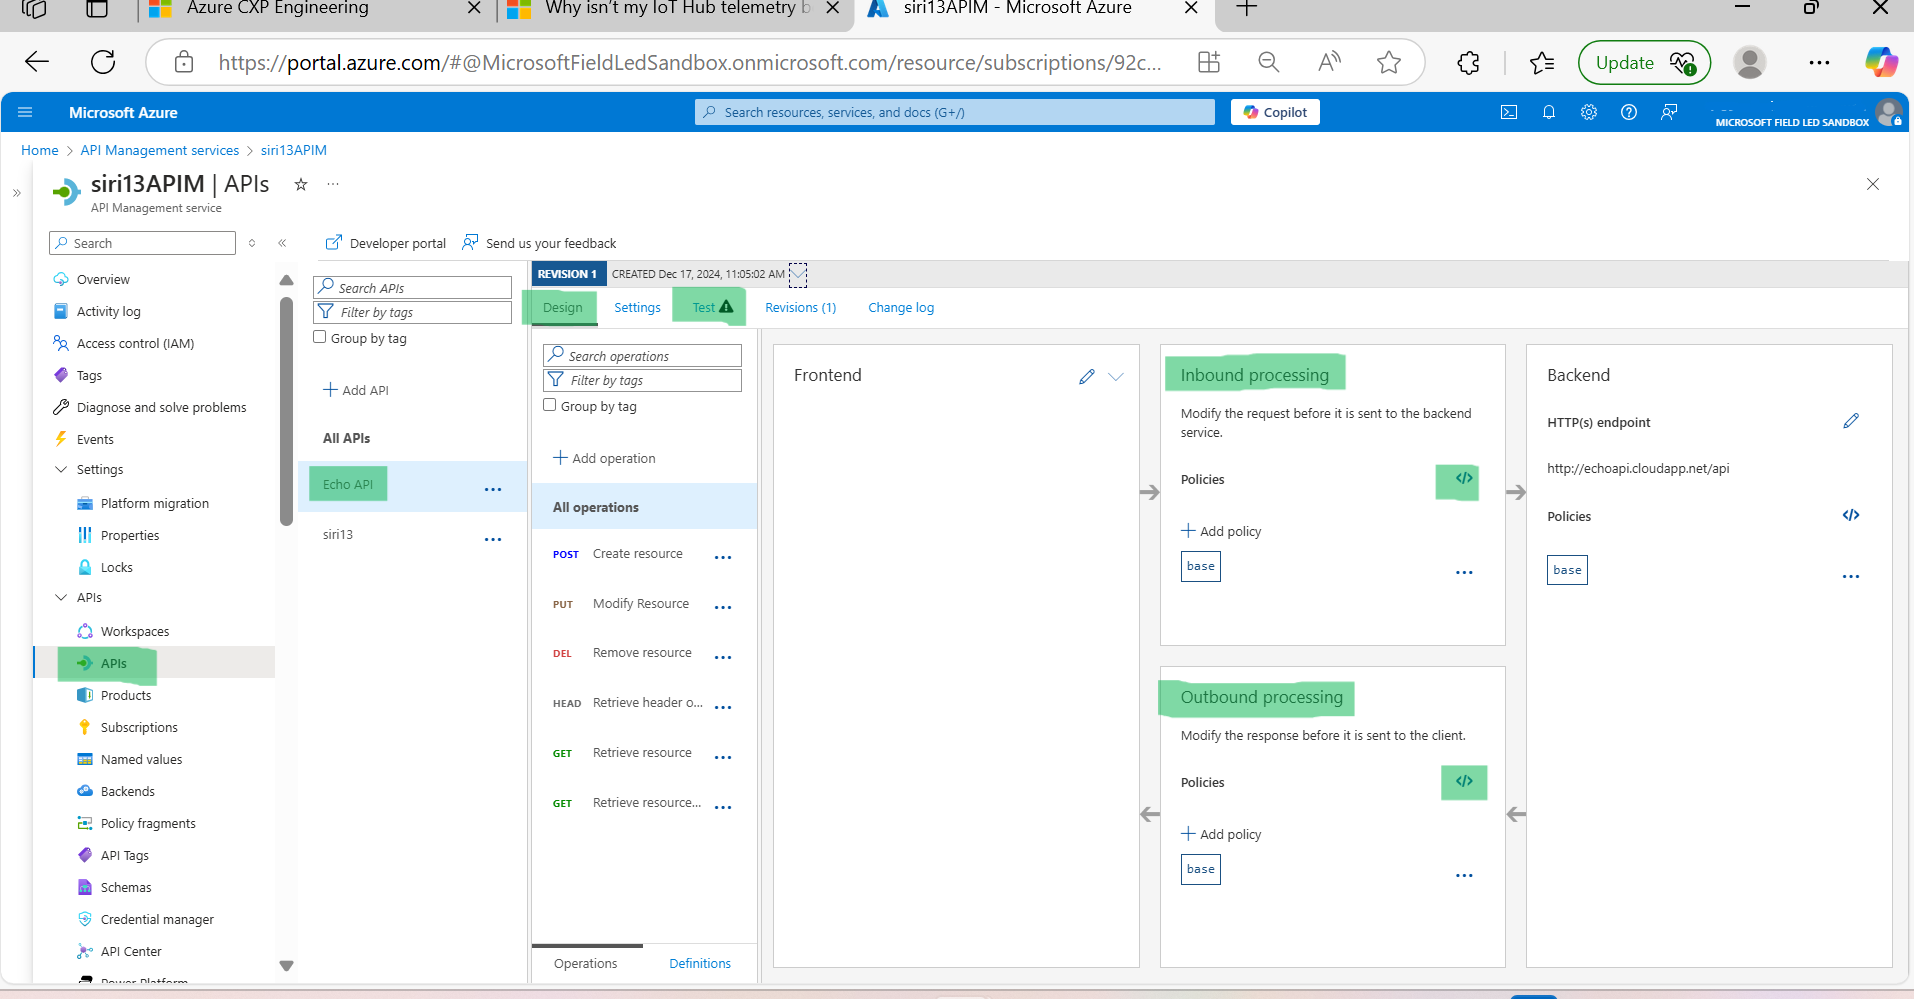1914x999 pixels.
Task: Collapse the left resource menu
Action: 282,243
